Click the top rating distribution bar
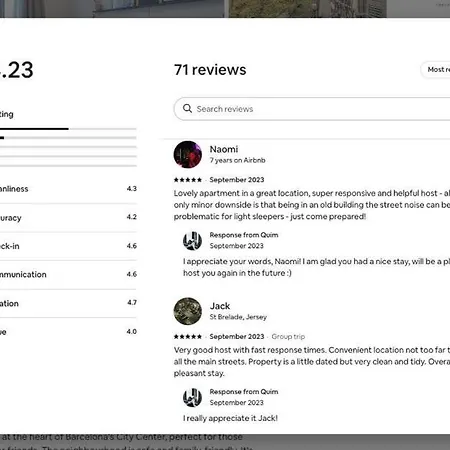The image size is (450, 450). click(x=68, y=129)
